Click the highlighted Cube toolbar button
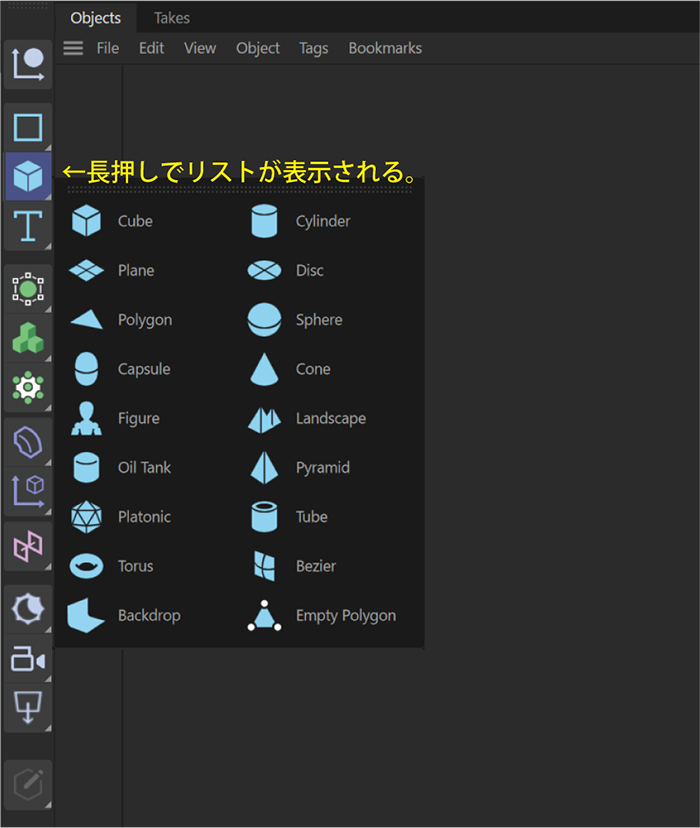700x828 pixels. point(28,176)
